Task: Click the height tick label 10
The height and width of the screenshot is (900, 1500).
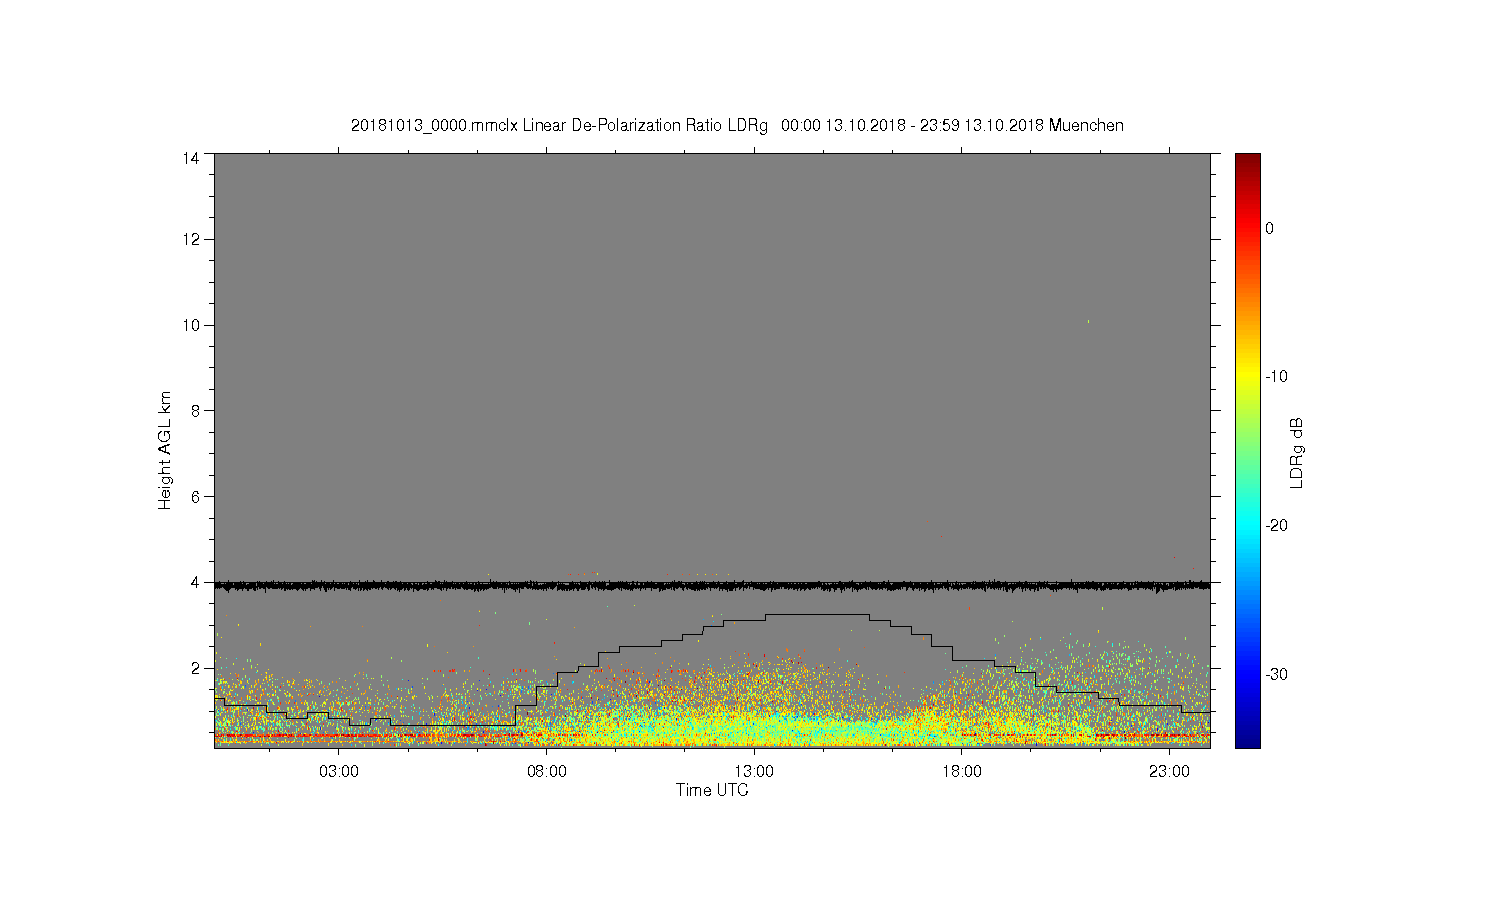Action: pyautogui.click(x=191, y=325)
